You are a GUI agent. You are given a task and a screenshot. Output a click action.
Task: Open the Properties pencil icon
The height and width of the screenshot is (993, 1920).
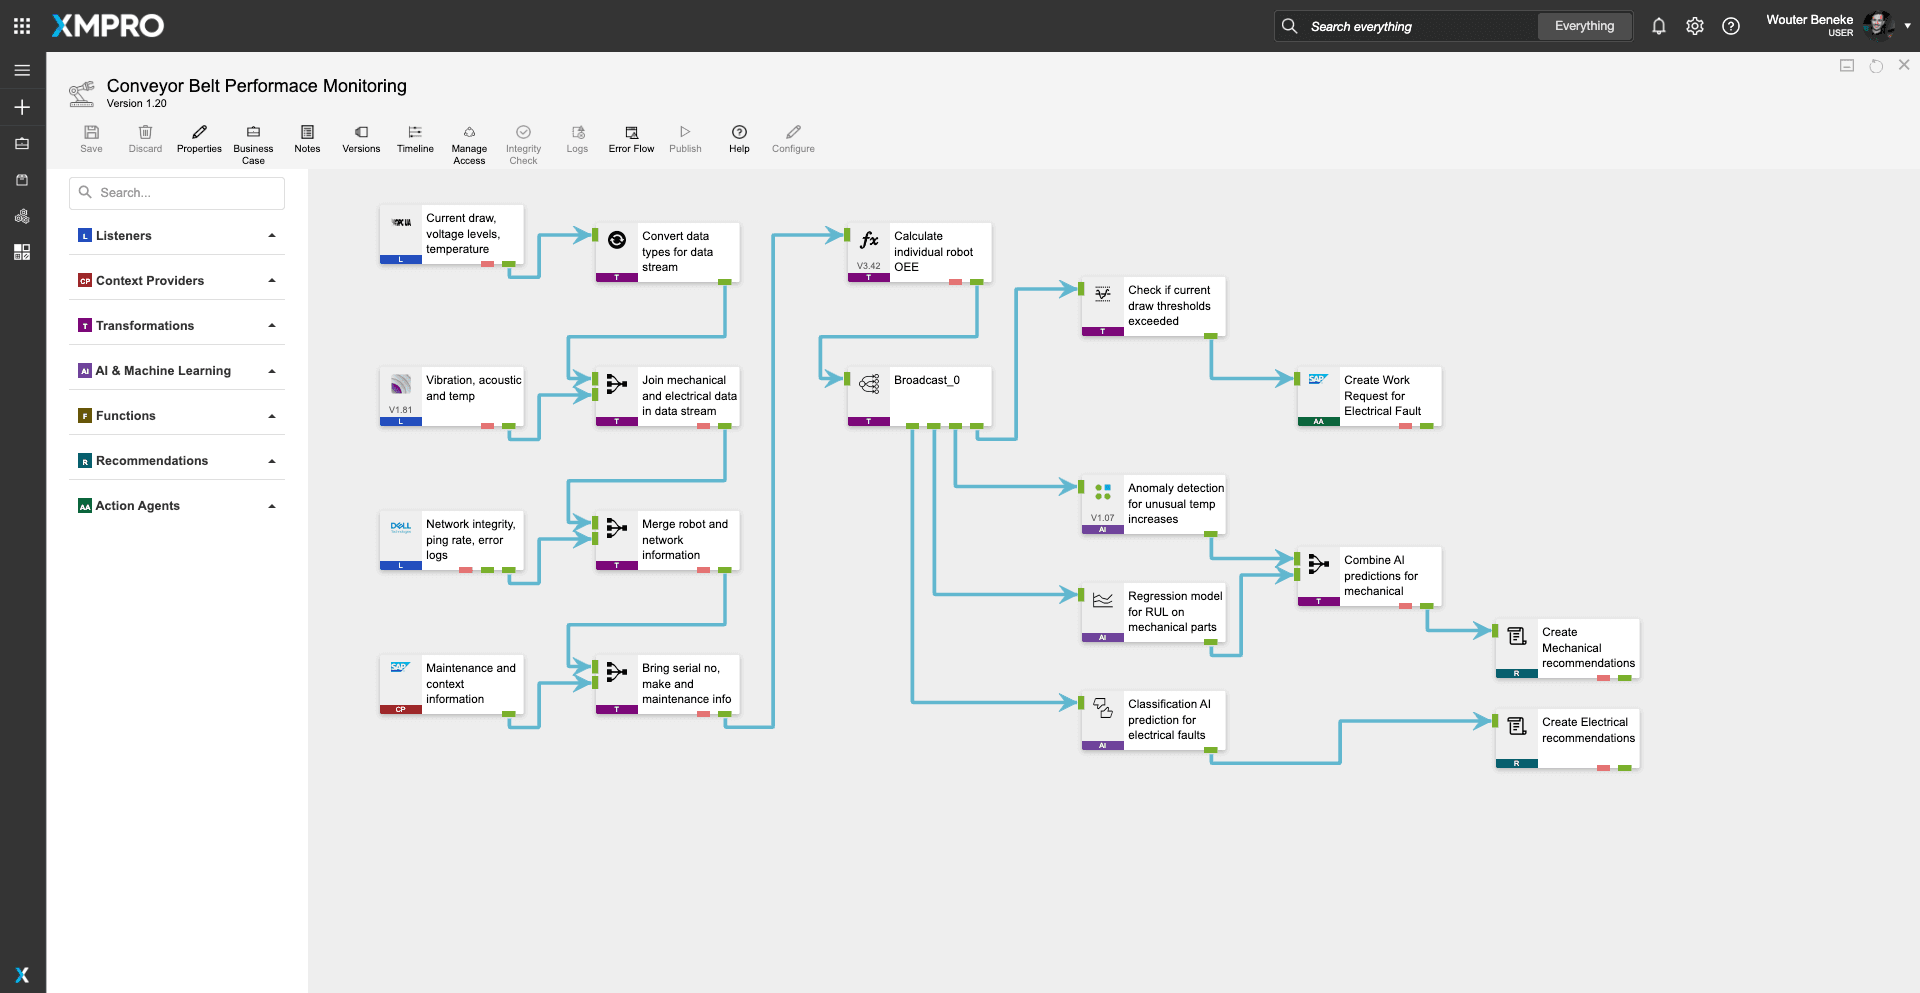tap(199, 133)
